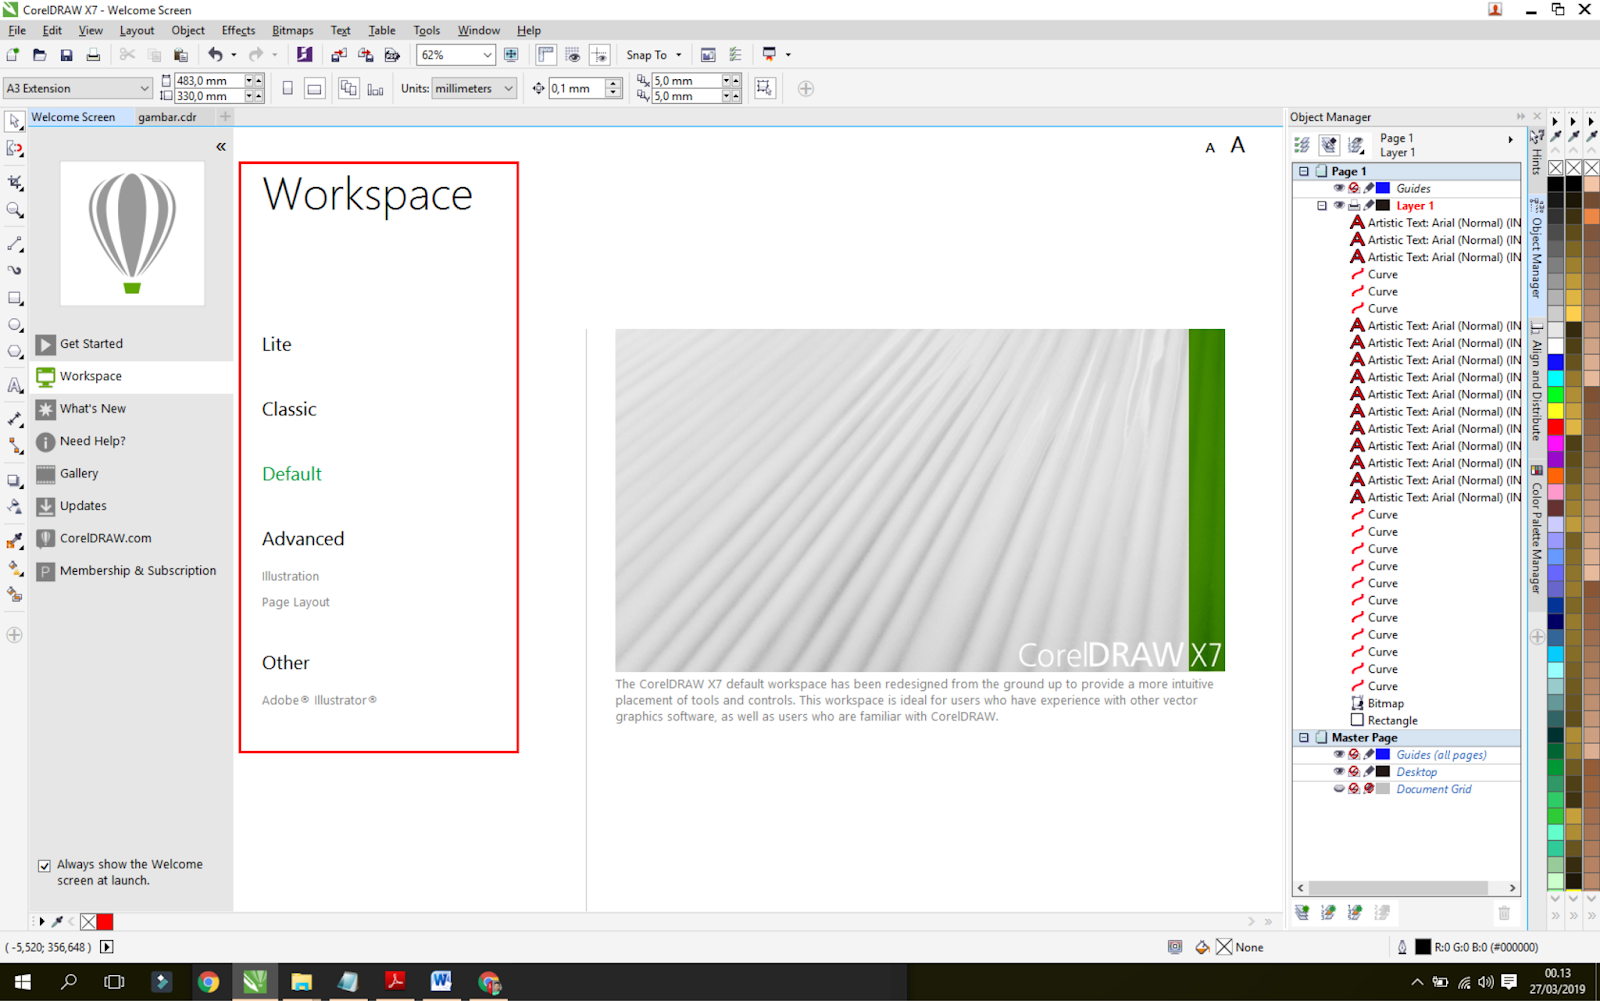Open the Gallery section in welcome sidebar
Screen dimensions: 1600x1001
(x=131, y=474)
